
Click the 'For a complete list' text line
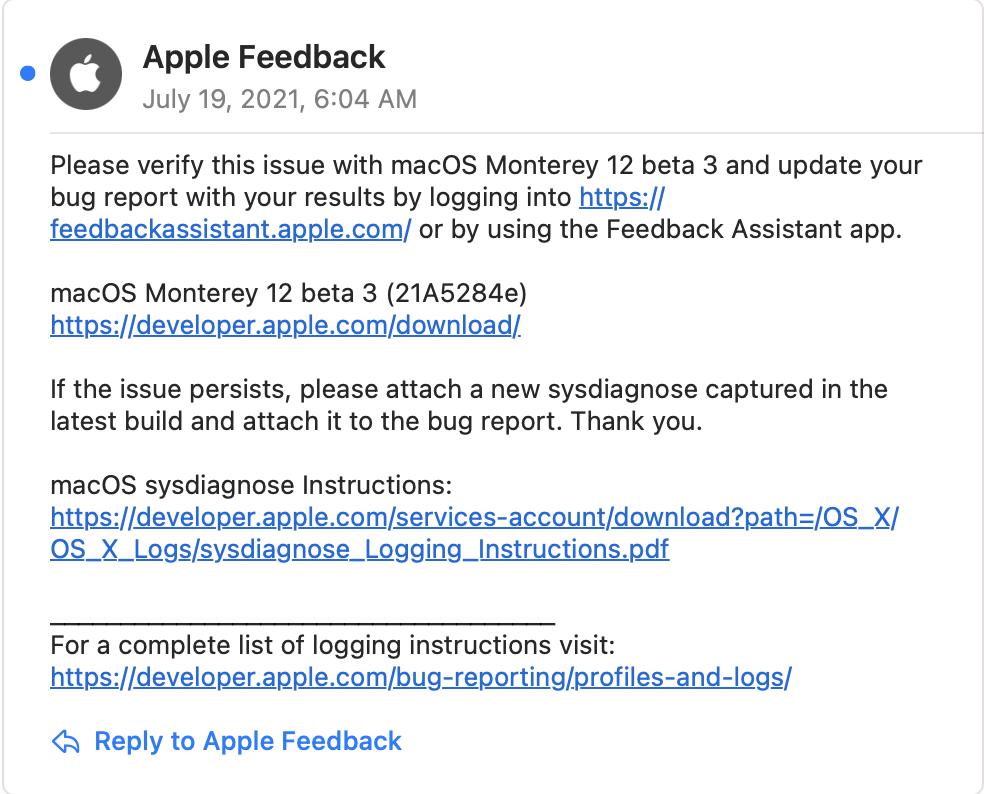(x=333, y=645)
